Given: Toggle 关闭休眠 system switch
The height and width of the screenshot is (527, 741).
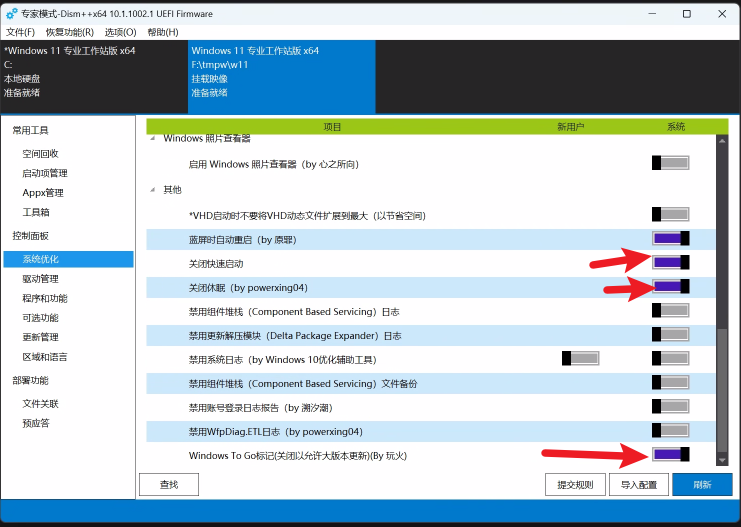Looking at the screenshot, I should coord(671,286).
